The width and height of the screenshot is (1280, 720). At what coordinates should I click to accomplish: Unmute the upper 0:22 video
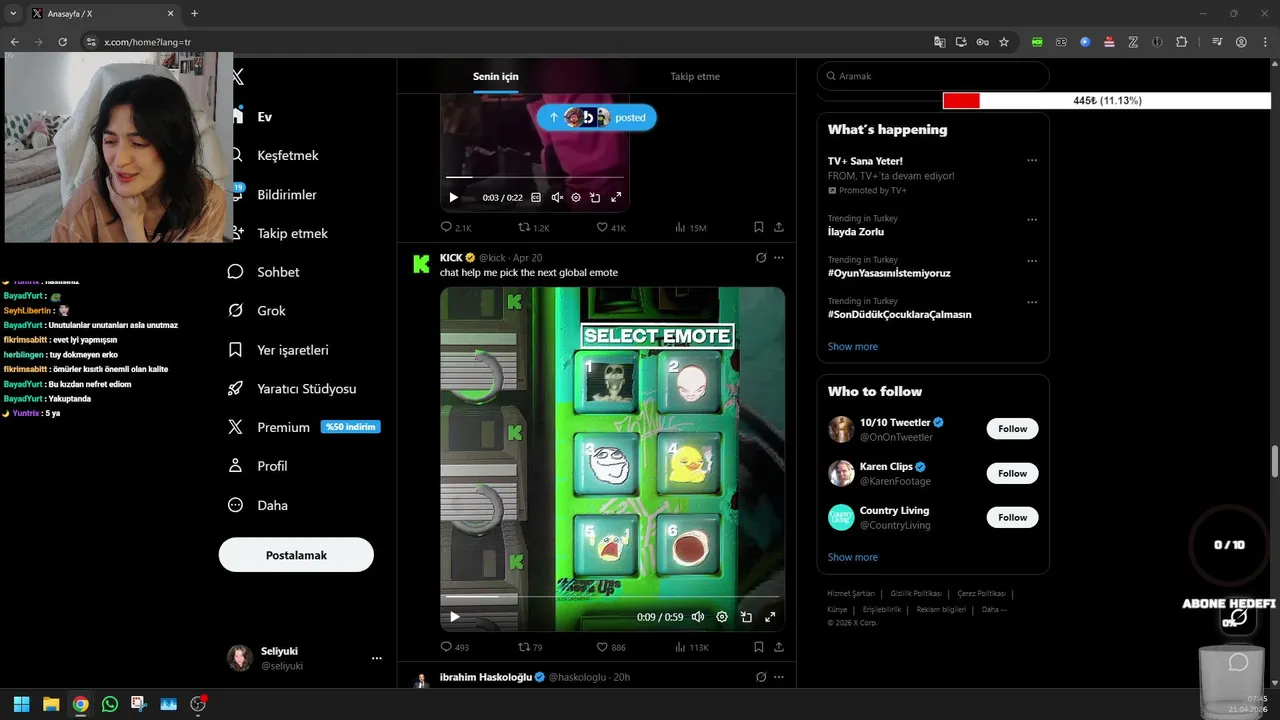click(x=557, y=198)
